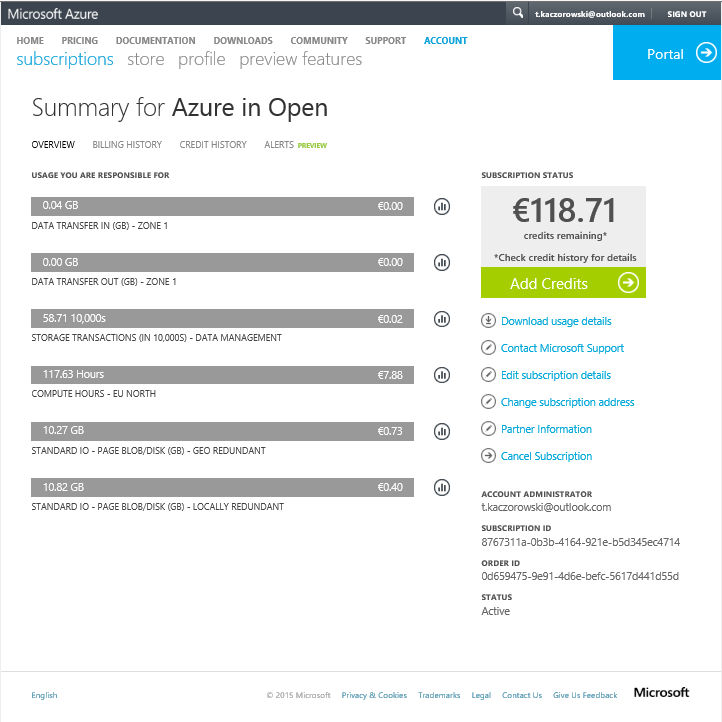
Task: Click arrow icon next to Cancel Subscription
Action: pos(488,456)
